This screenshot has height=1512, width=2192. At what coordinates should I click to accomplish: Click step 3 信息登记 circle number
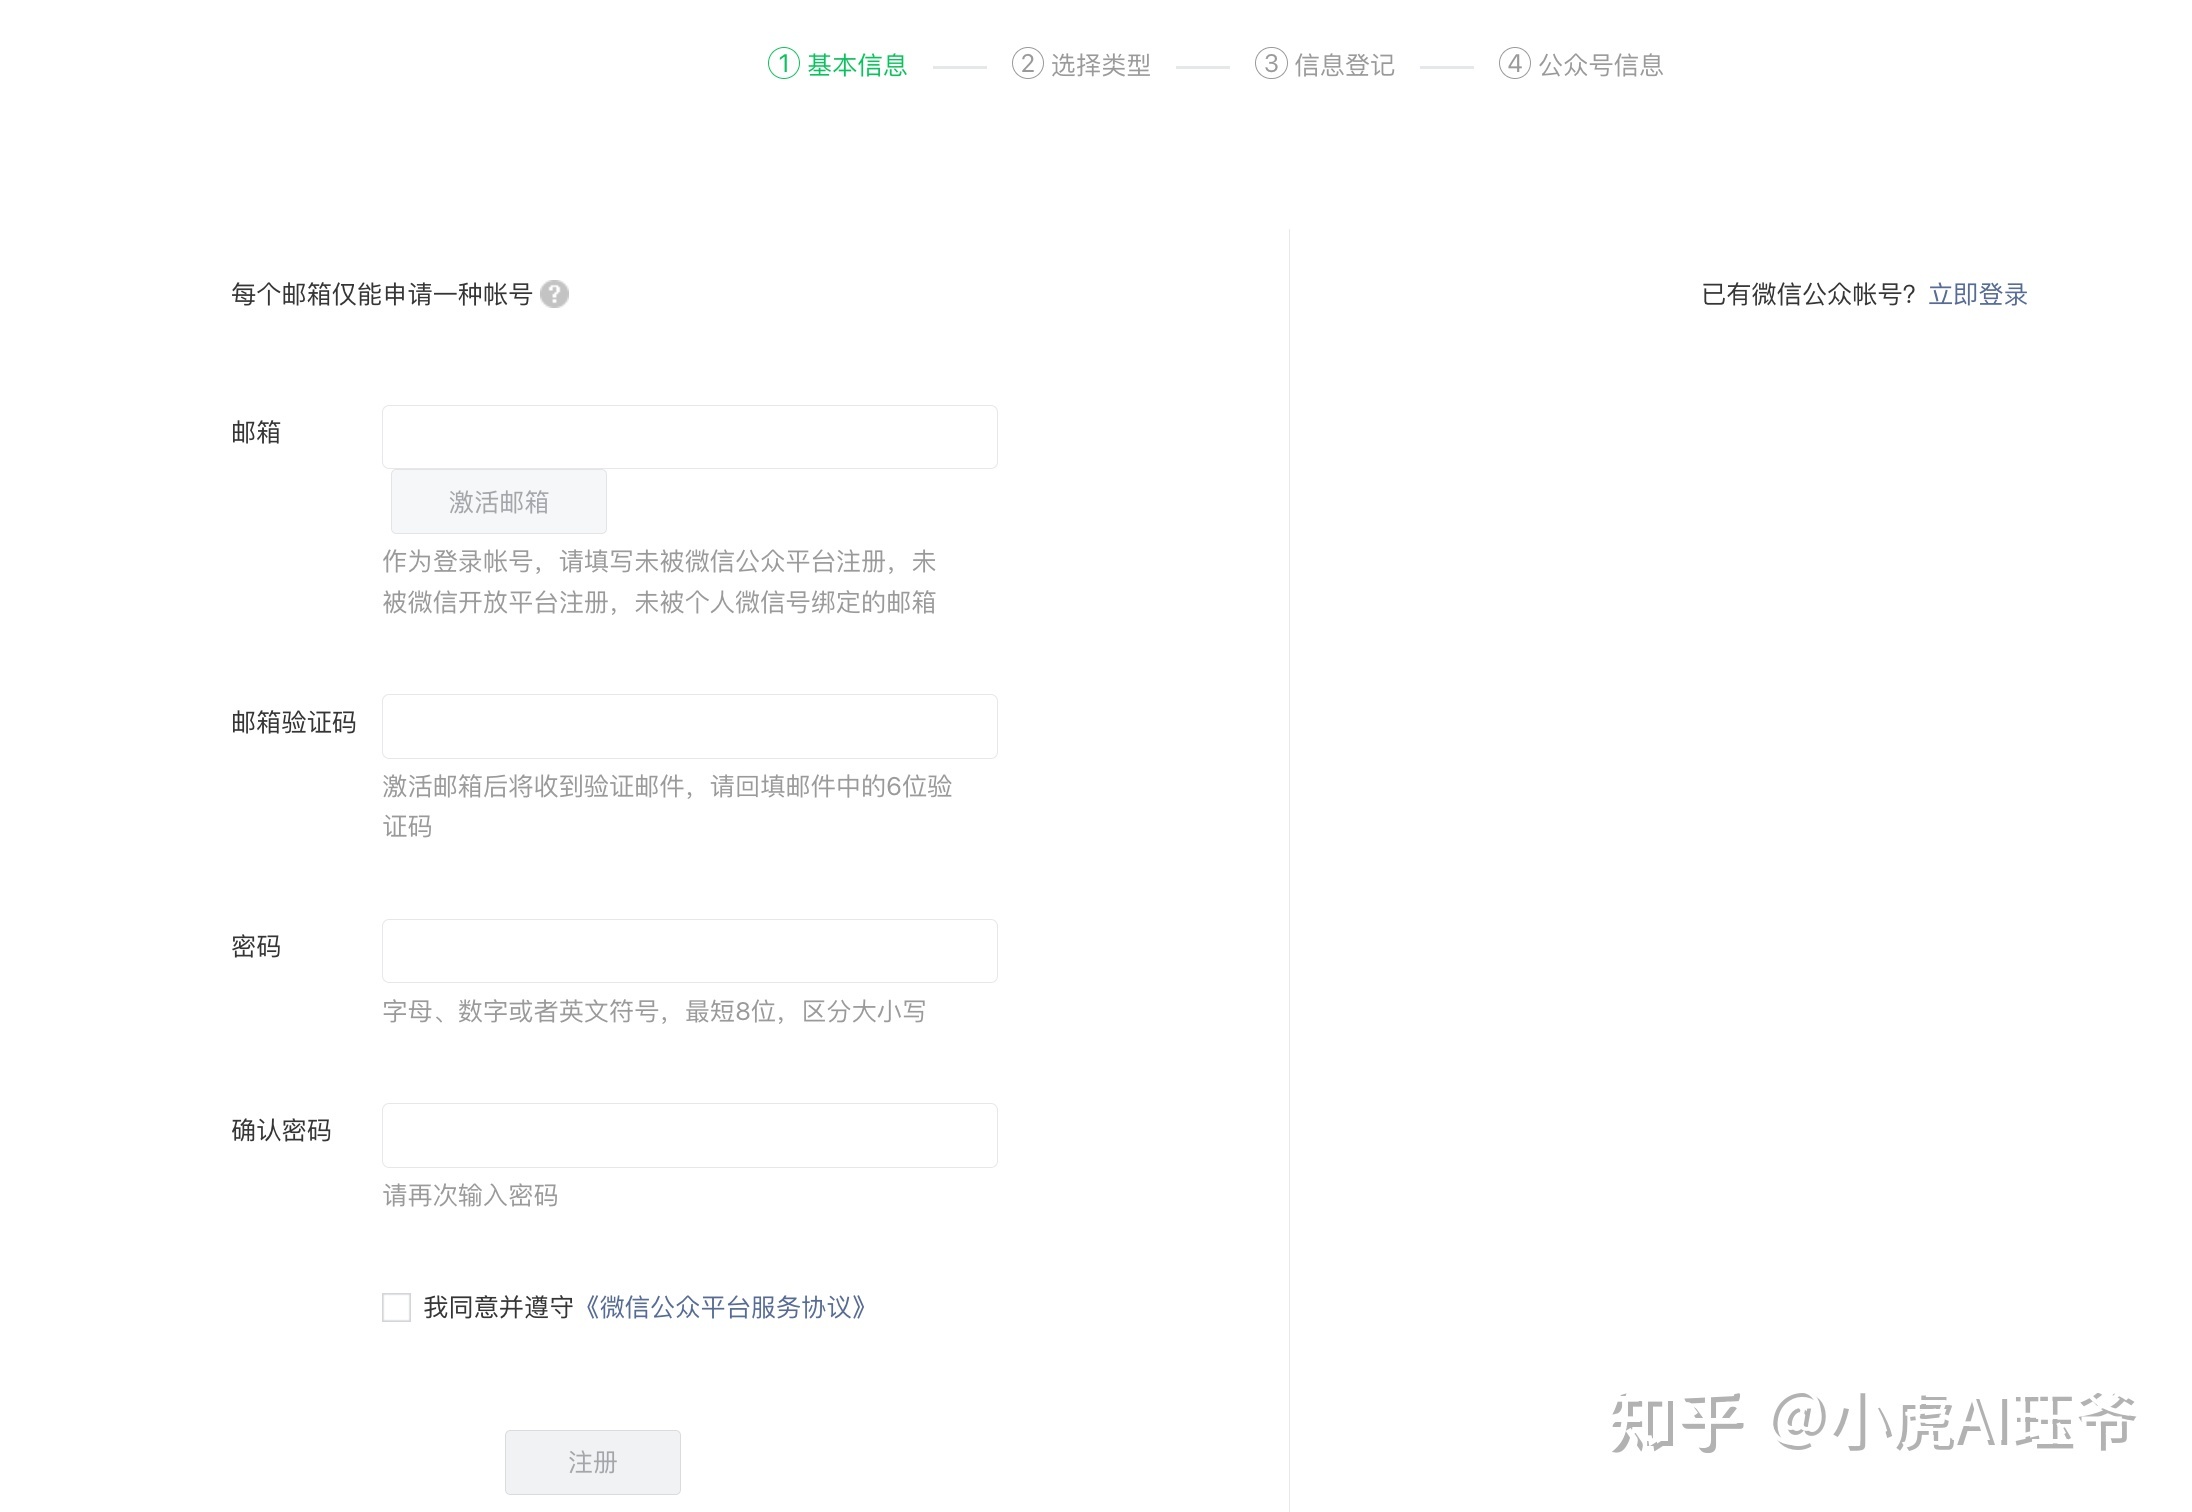pyautogui.click(x=1270, y=64)
